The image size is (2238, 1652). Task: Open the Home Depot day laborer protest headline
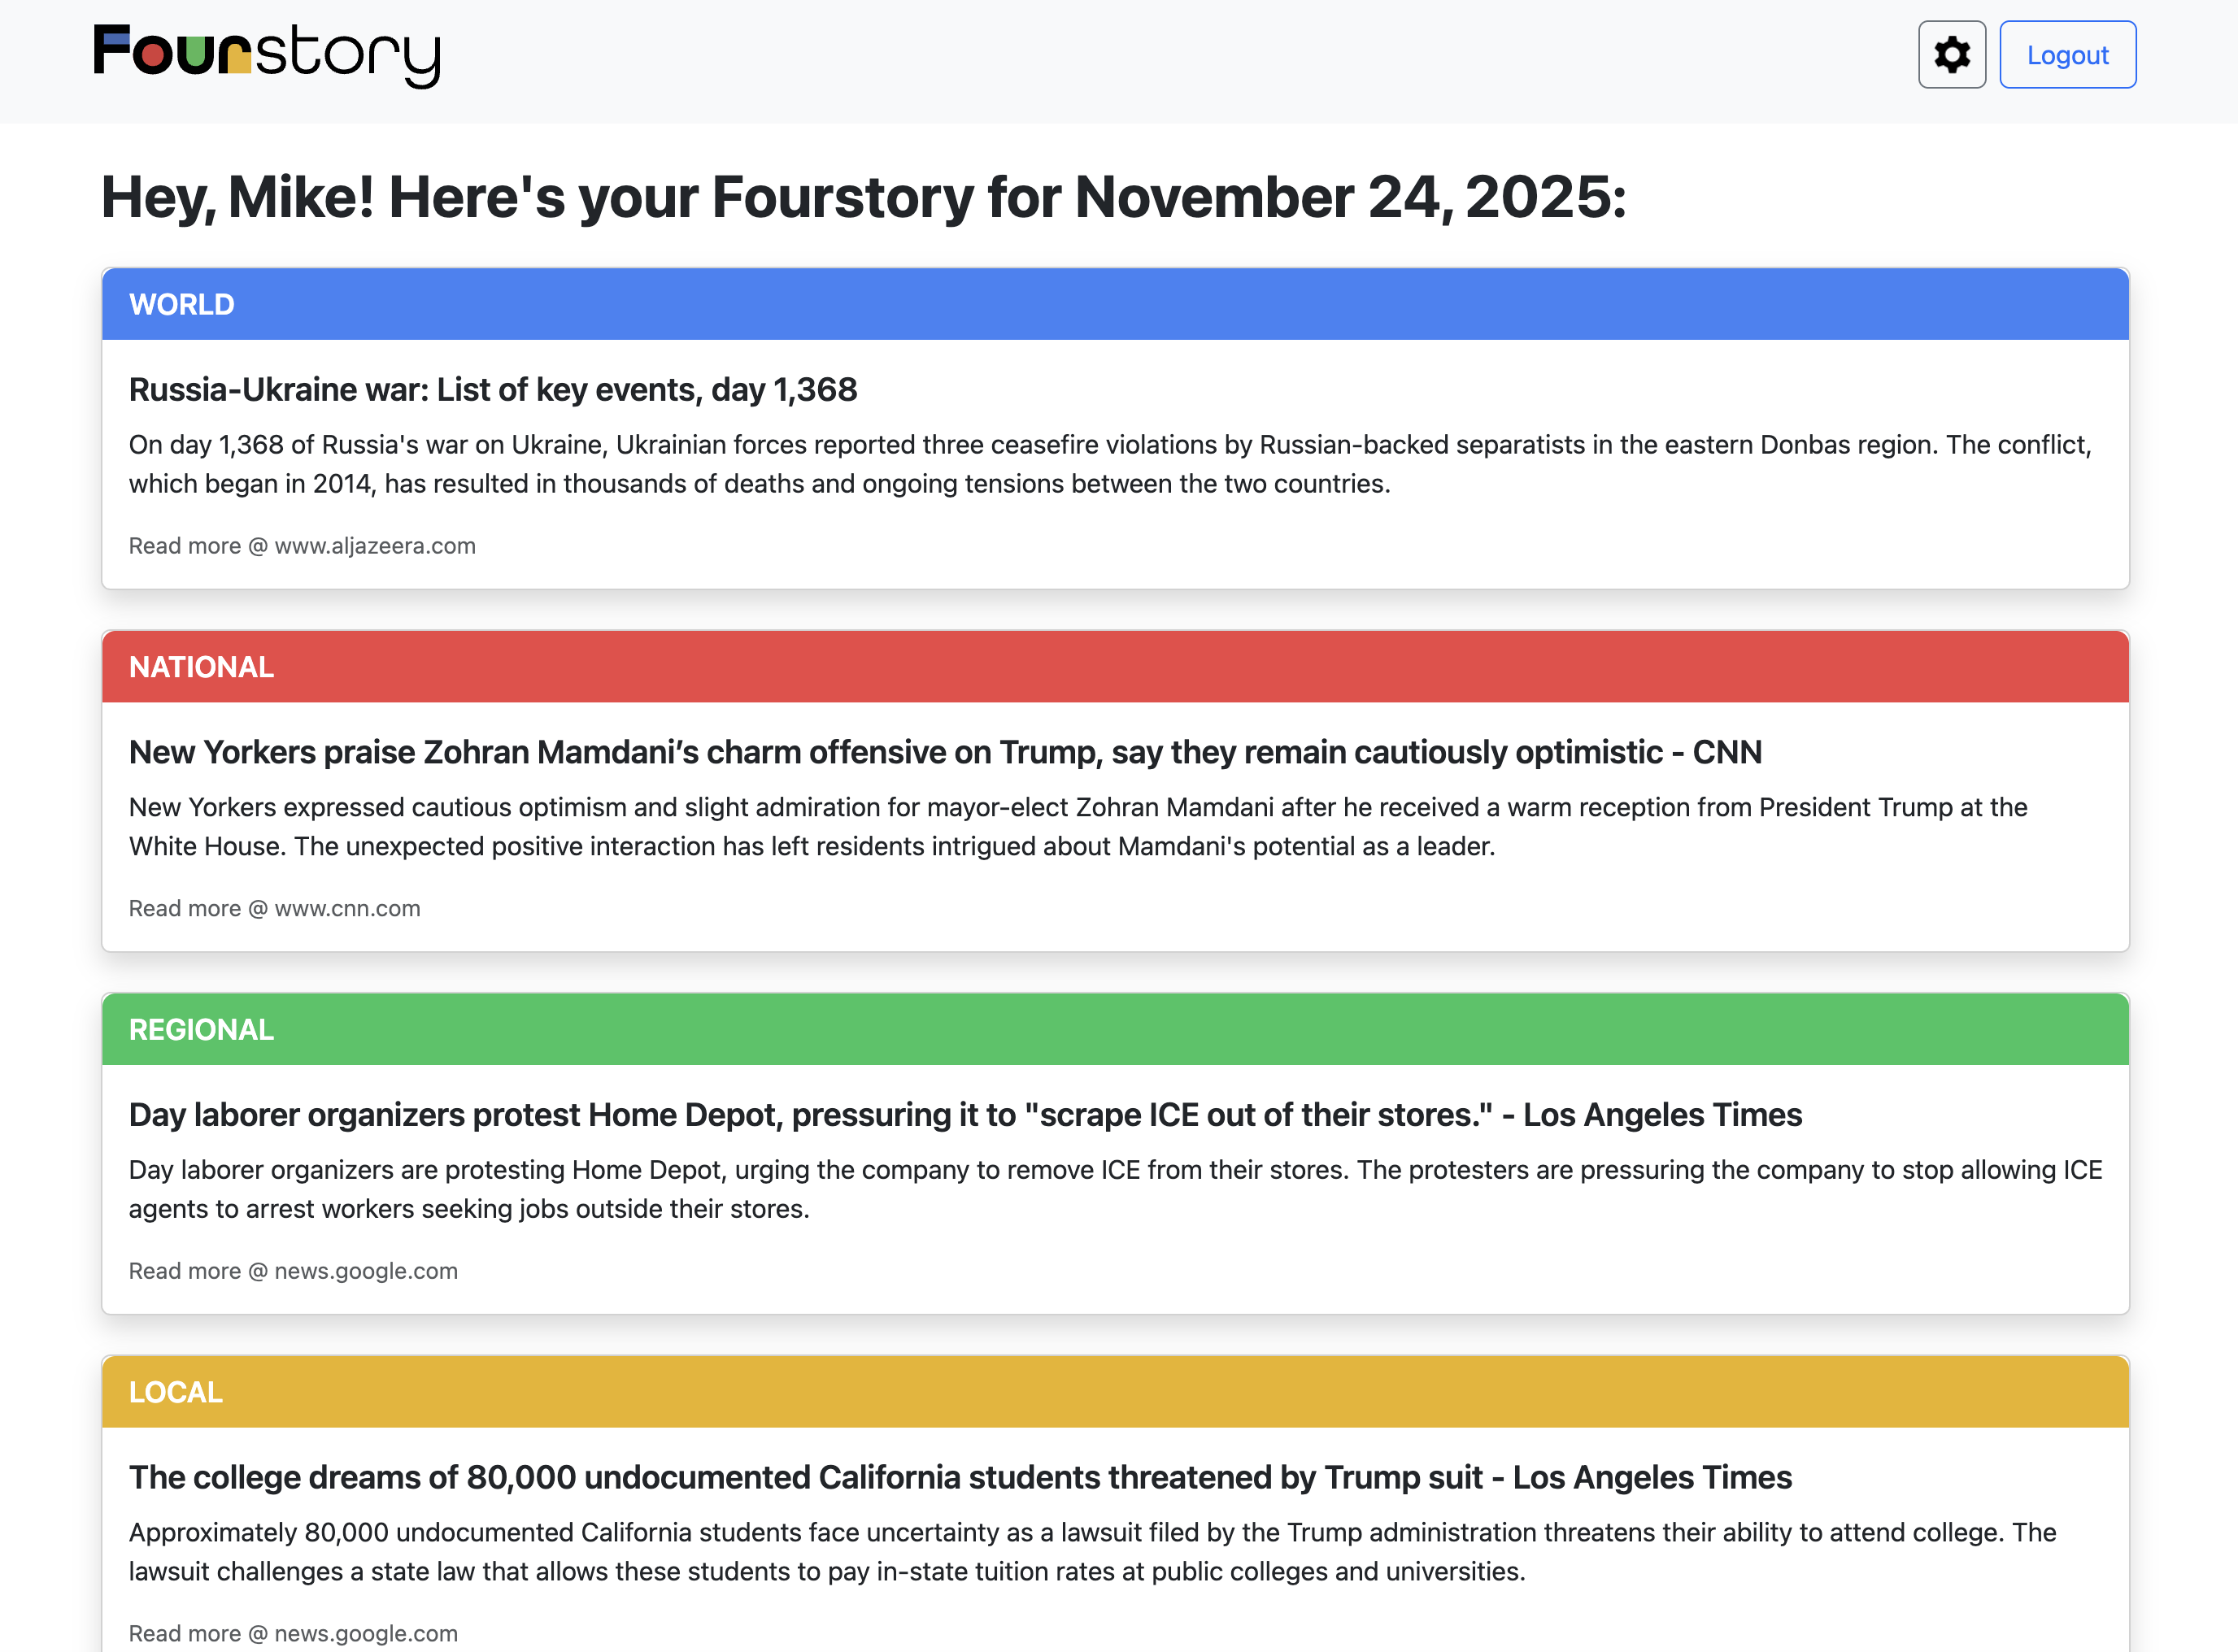[965, 1115]
